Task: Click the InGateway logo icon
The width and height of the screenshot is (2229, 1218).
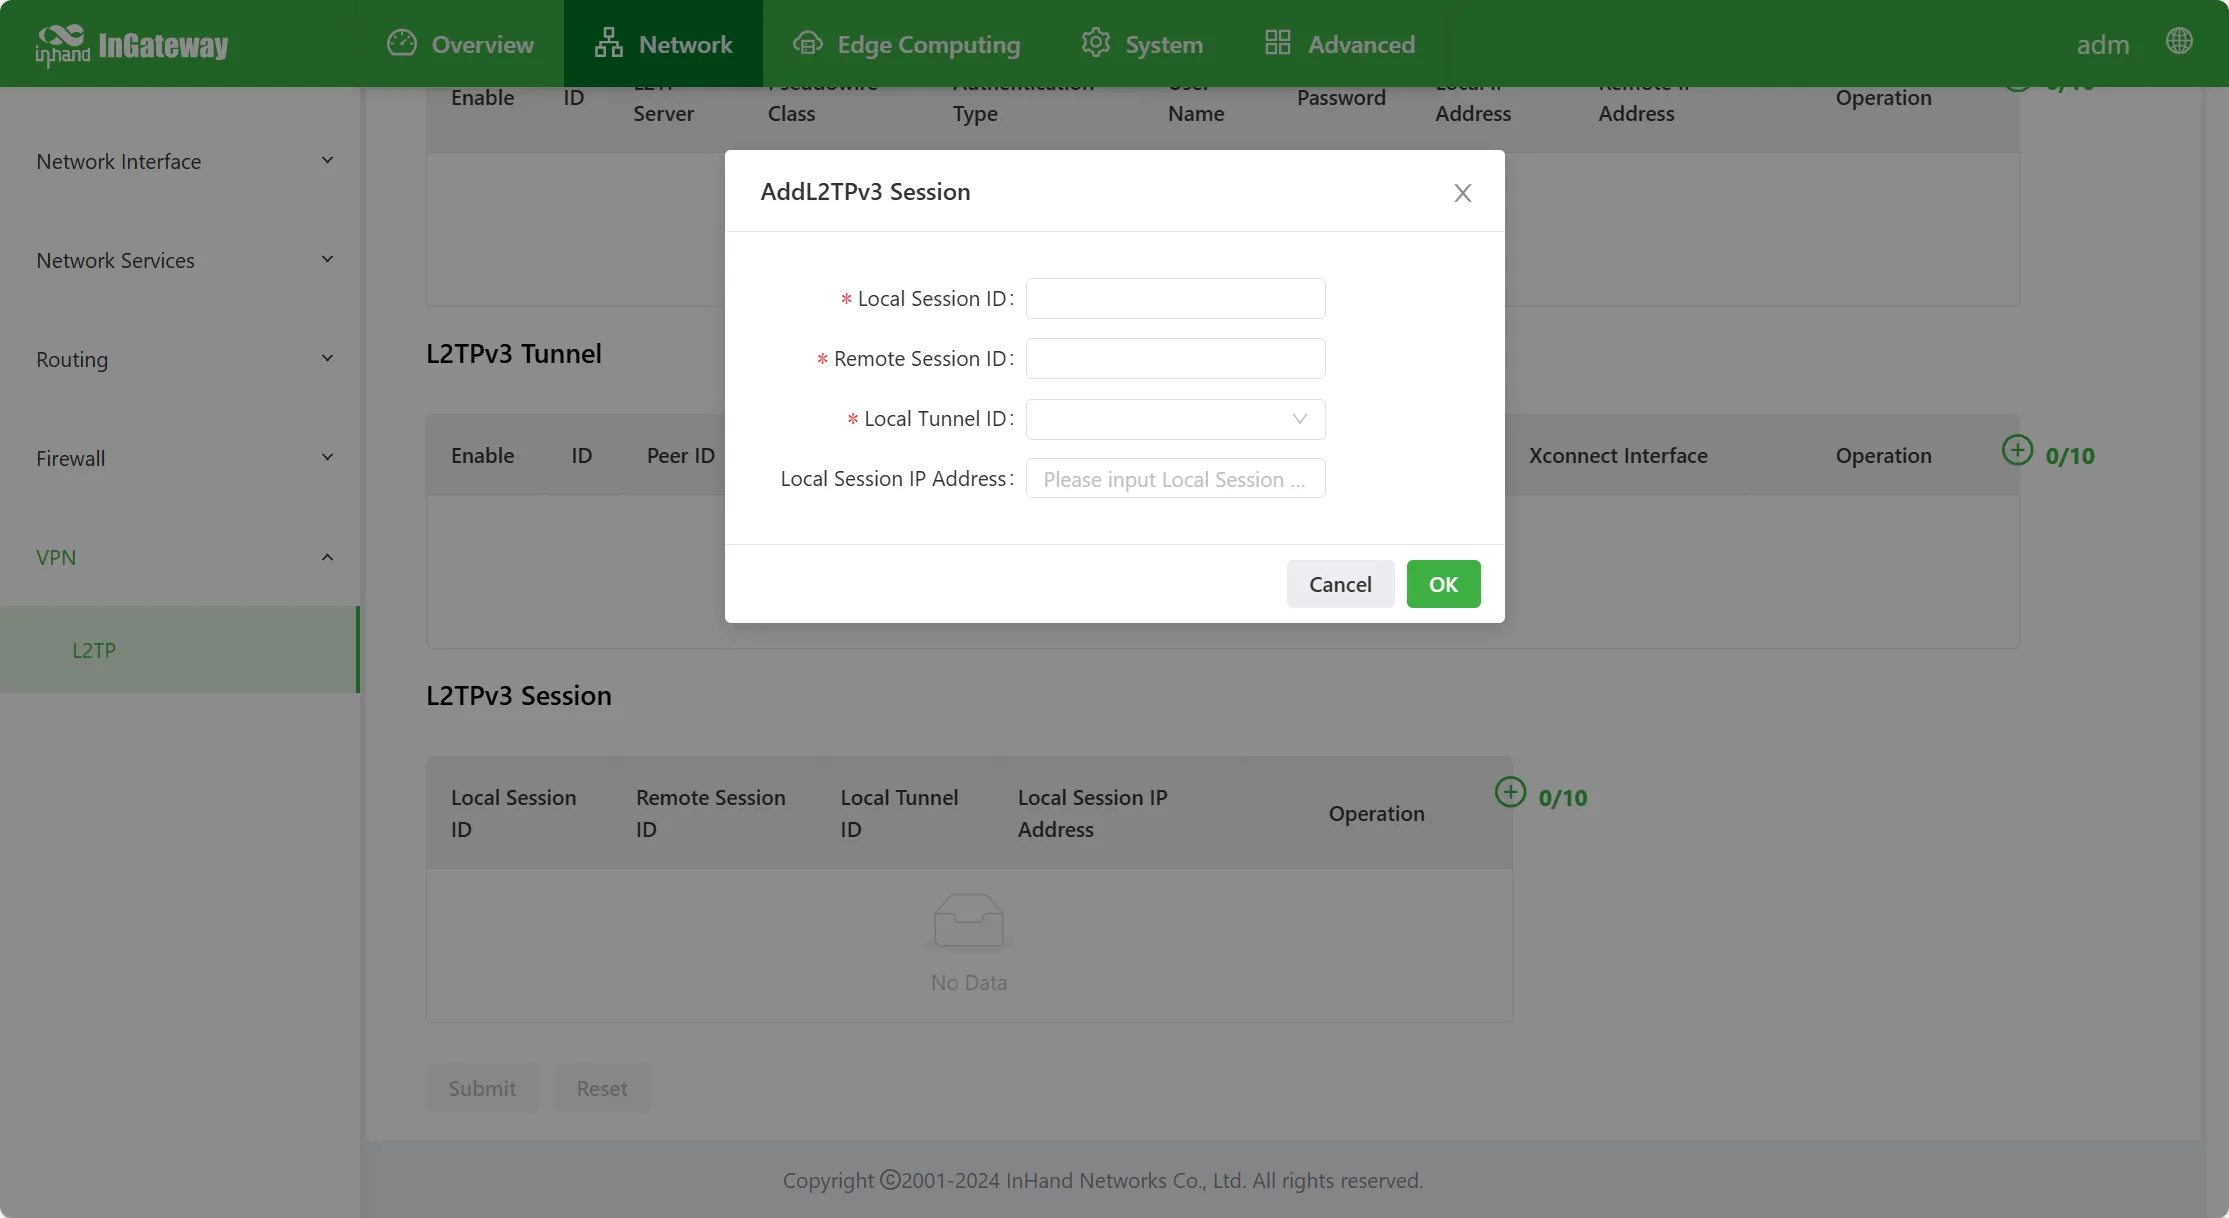Action: (x=62, y=45)
